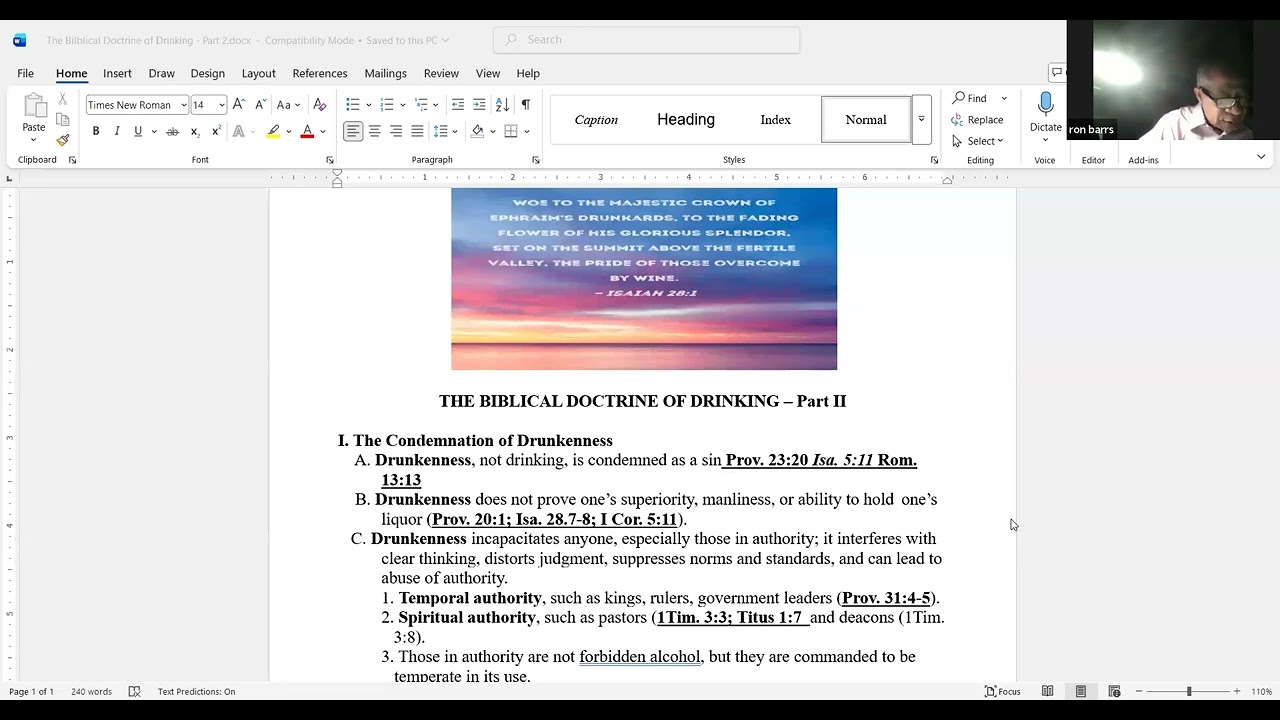Open the font size dropdown
Screen dimensions: 1280x720
coord(222,105)
